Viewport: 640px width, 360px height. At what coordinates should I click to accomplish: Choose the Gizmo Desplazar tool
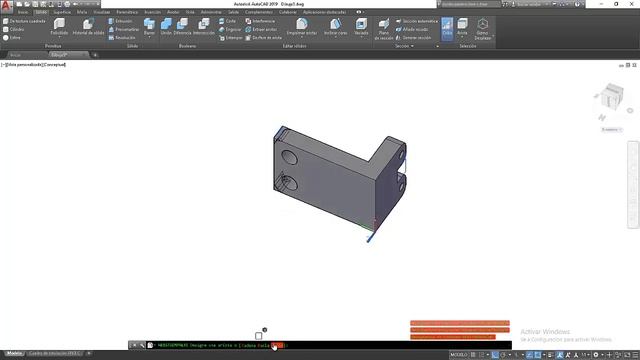482,29
